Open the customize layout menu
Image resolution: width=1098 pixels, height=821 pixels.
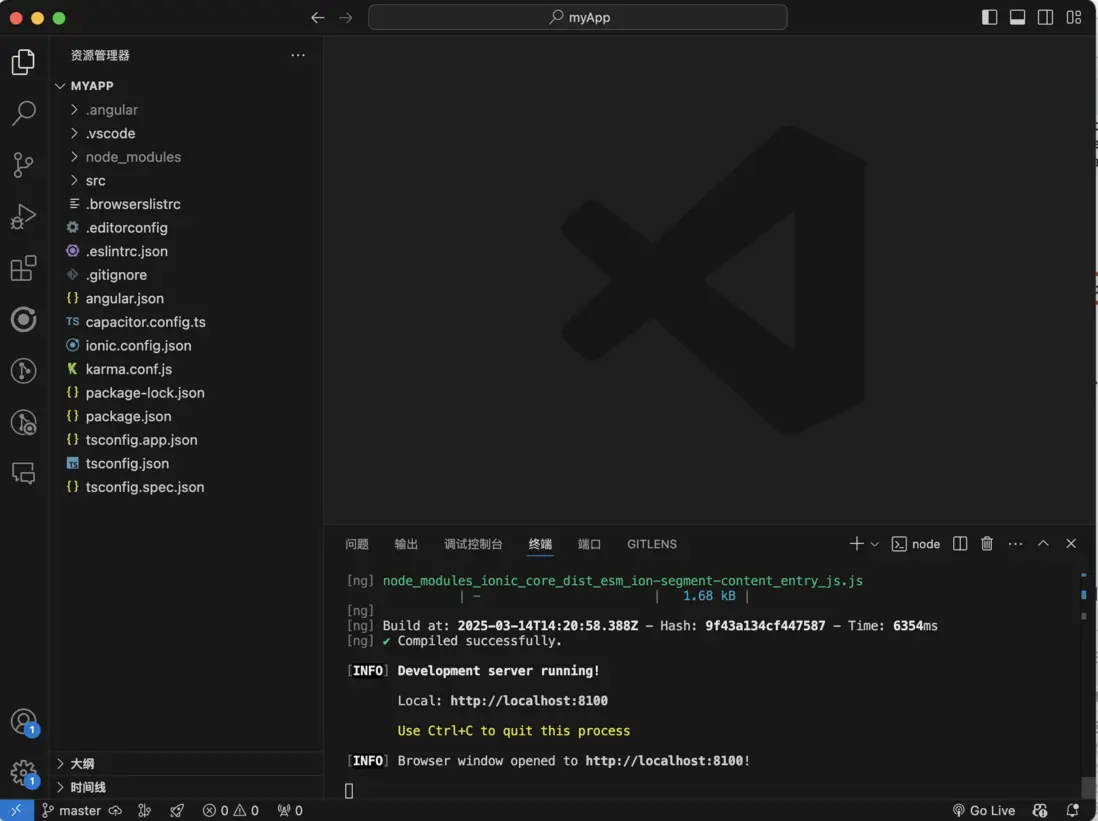(x=1073, y=18)
